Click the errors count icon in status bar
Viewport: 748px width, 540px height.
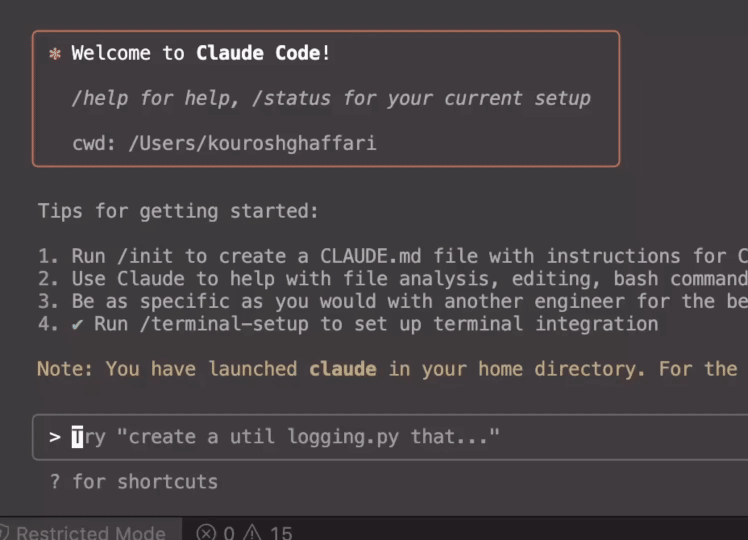tap(206, 532)
